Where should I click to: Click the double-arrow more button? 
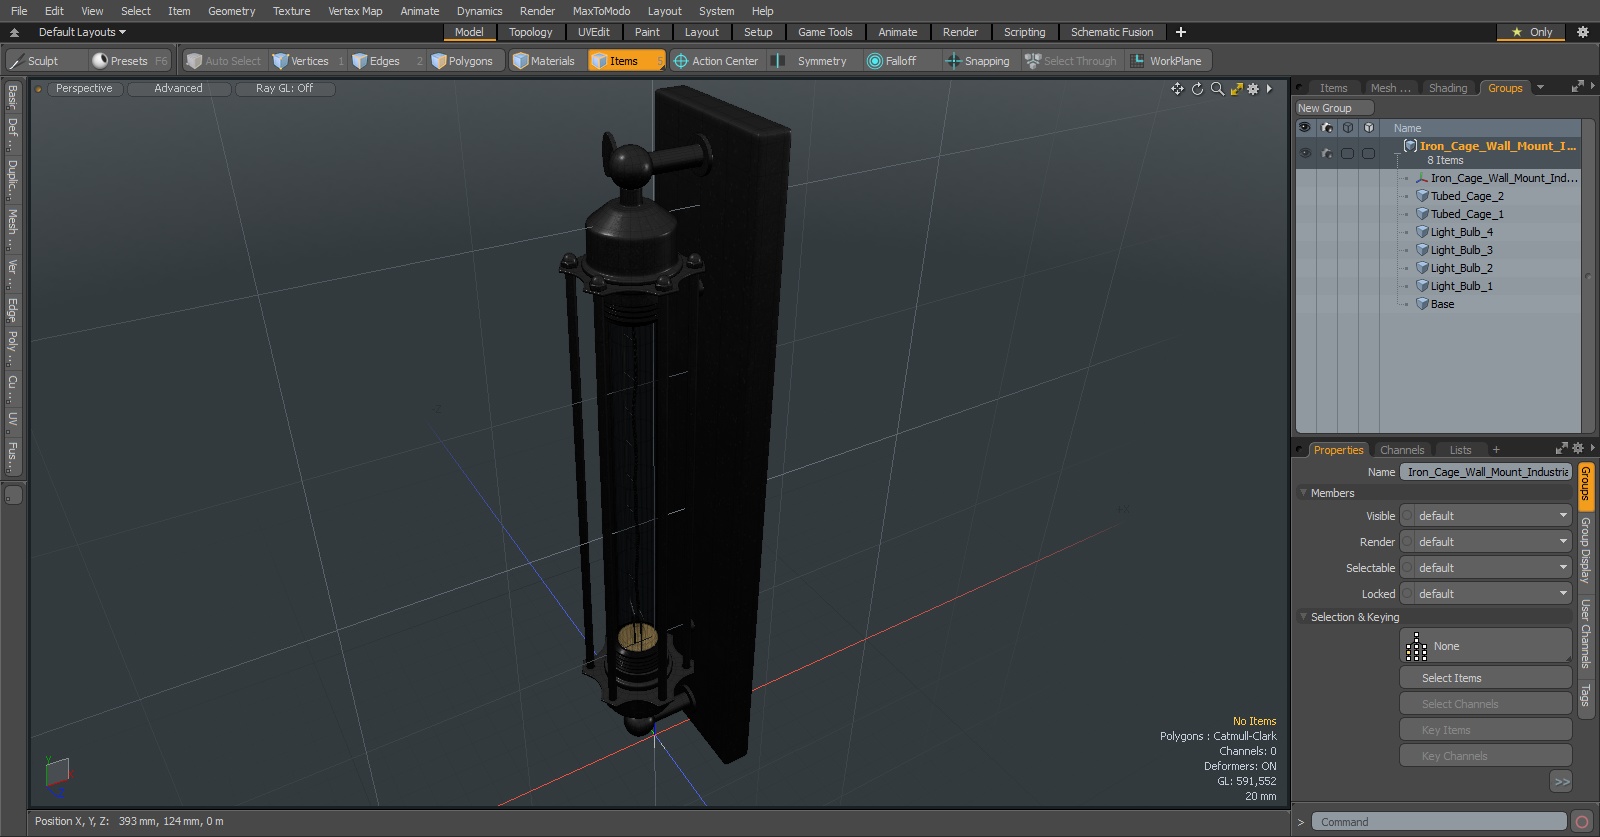(1561, 782)
